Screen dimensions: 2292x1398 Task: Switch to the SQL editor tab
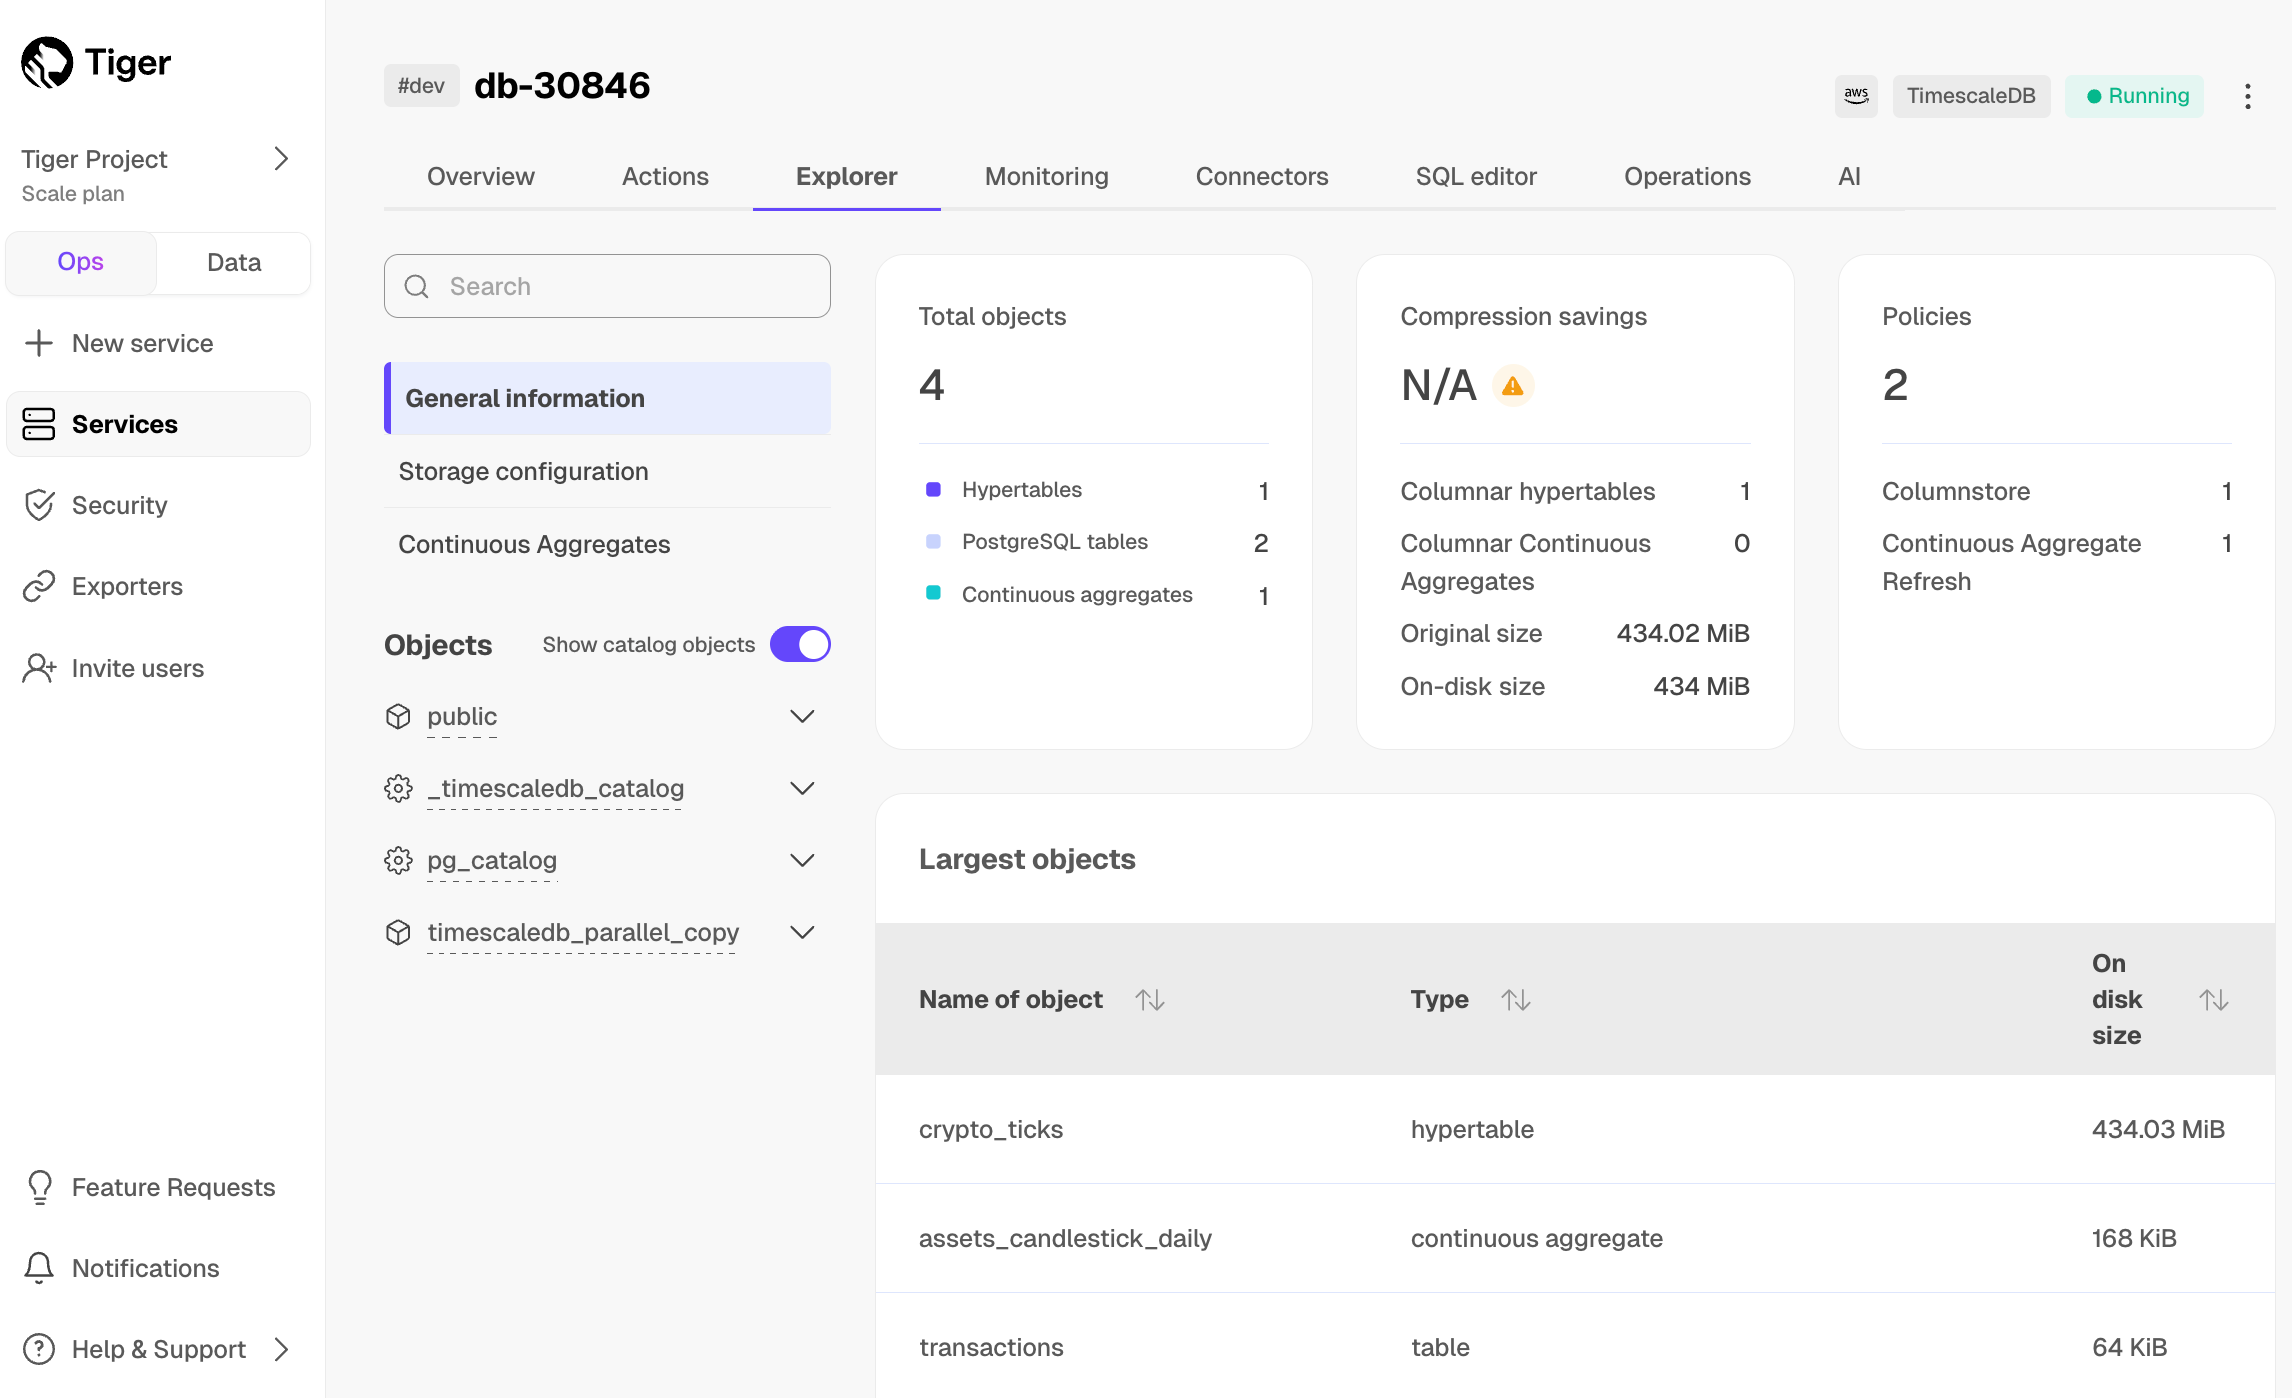coord(1475,176)
